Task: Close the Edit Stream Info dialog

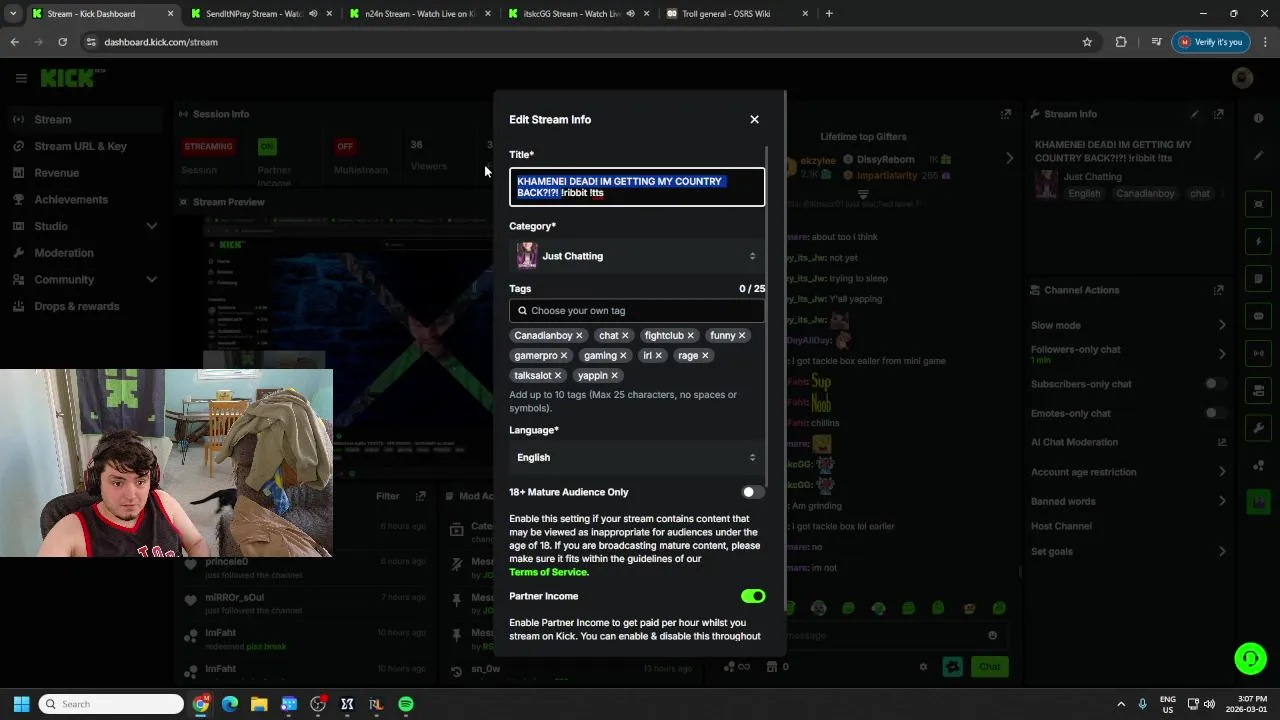Action: click(x=754, y=119)
